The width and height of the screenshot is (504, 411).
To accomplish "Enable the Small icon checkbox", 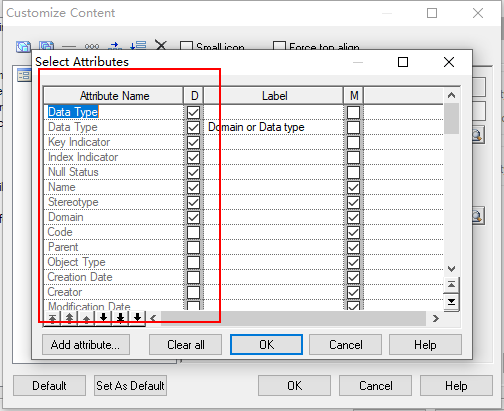I will (186, 46).
